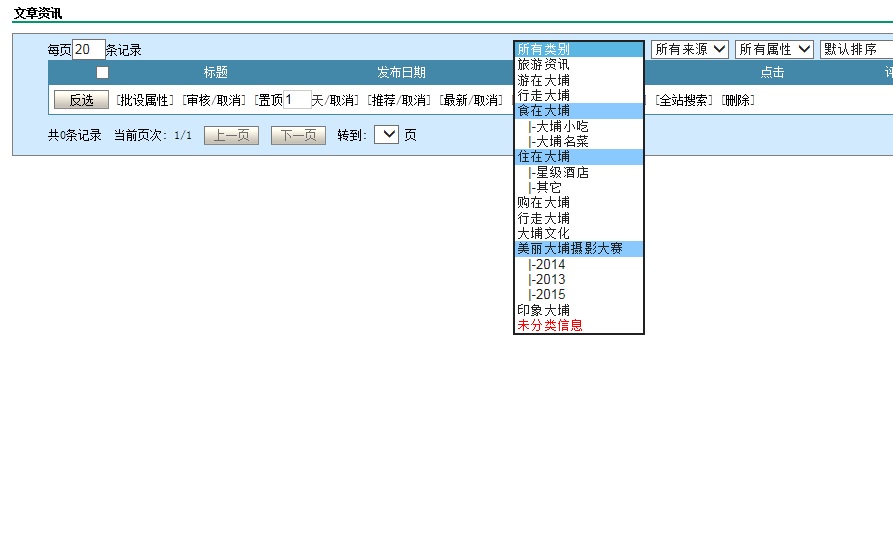Choose 游在大埔 from the category list
Screen dimensions: 893x540
tap(544, 80)
